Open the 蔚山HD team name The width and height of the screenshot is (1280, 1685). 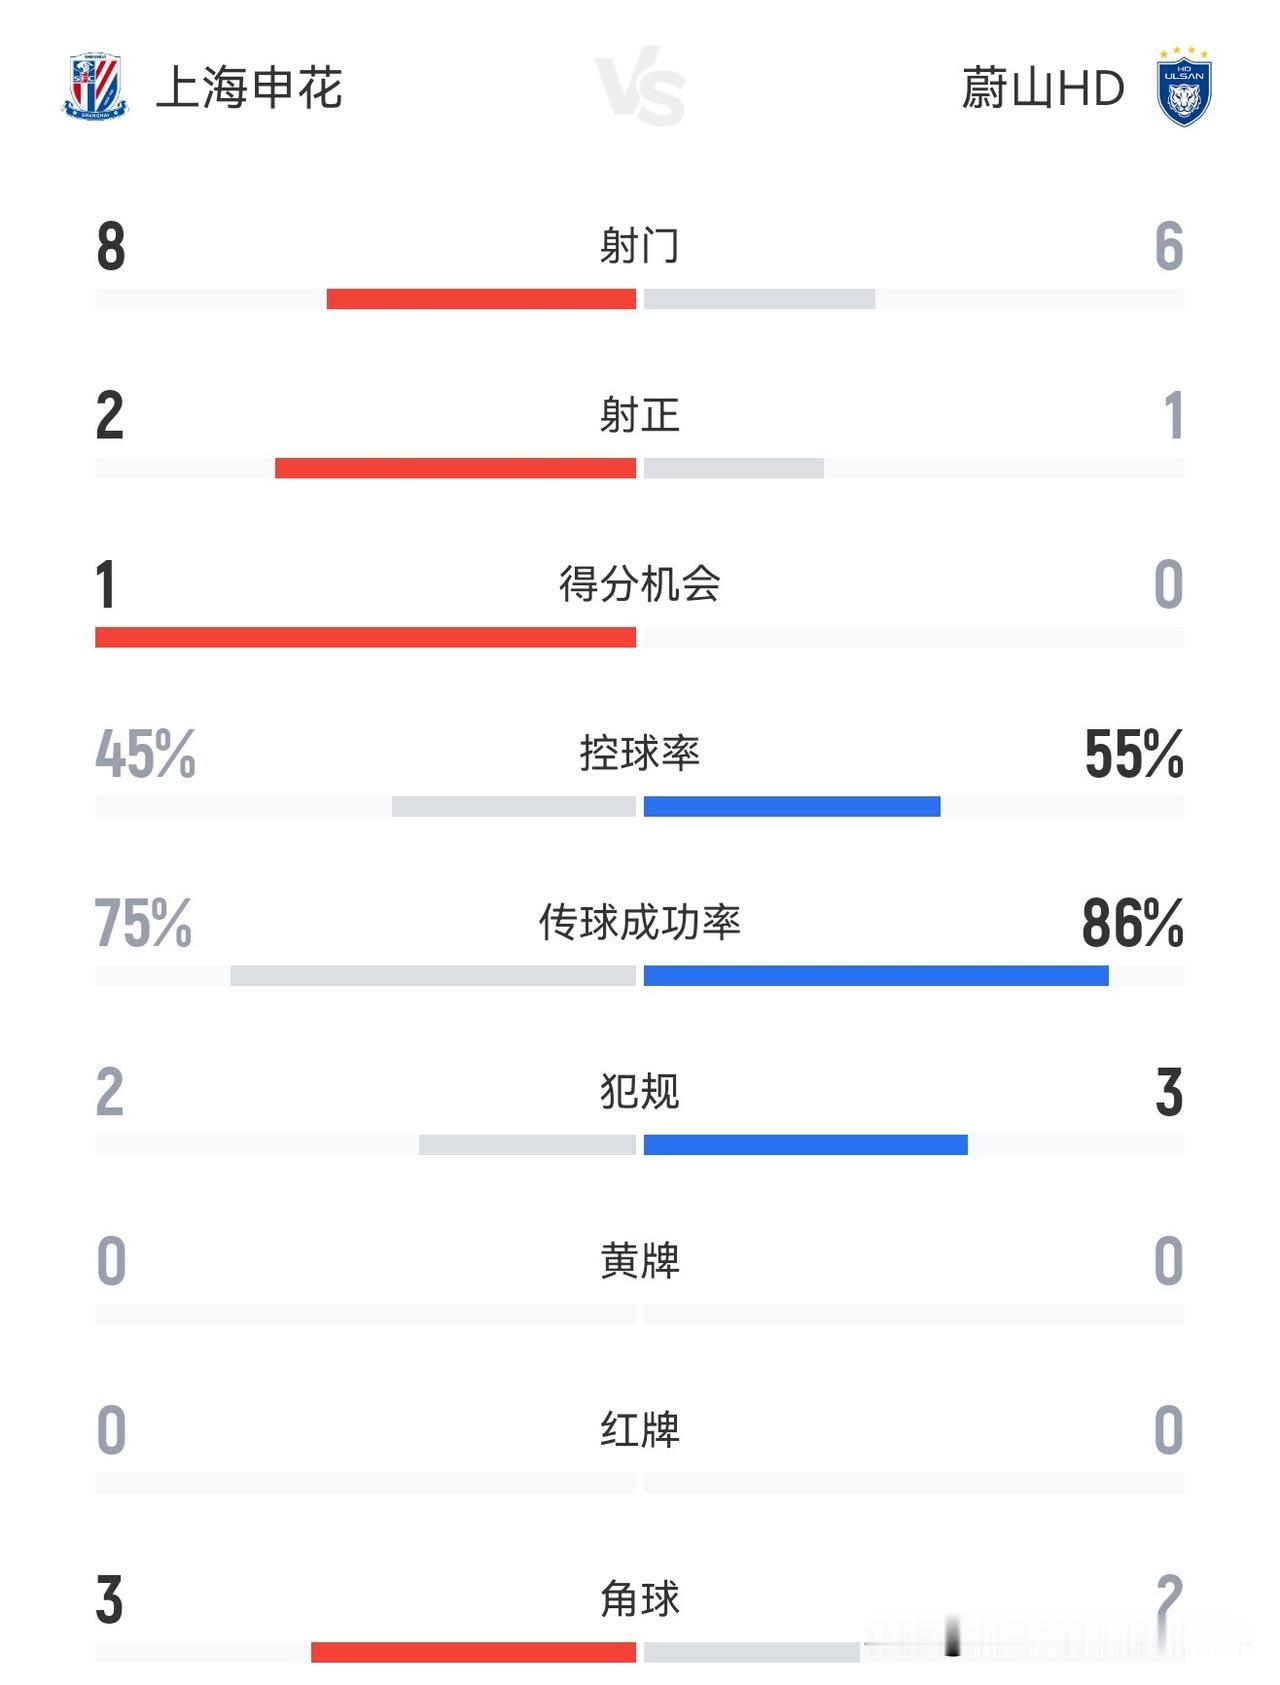[1043, 87]
